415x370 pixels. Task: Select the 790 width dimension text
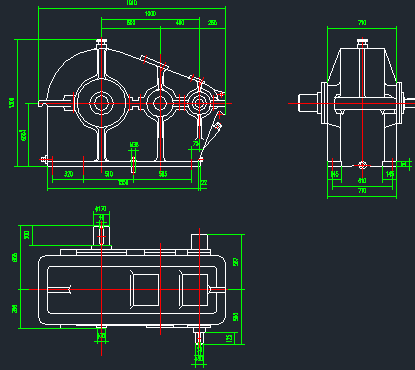(x=362, y=23)
